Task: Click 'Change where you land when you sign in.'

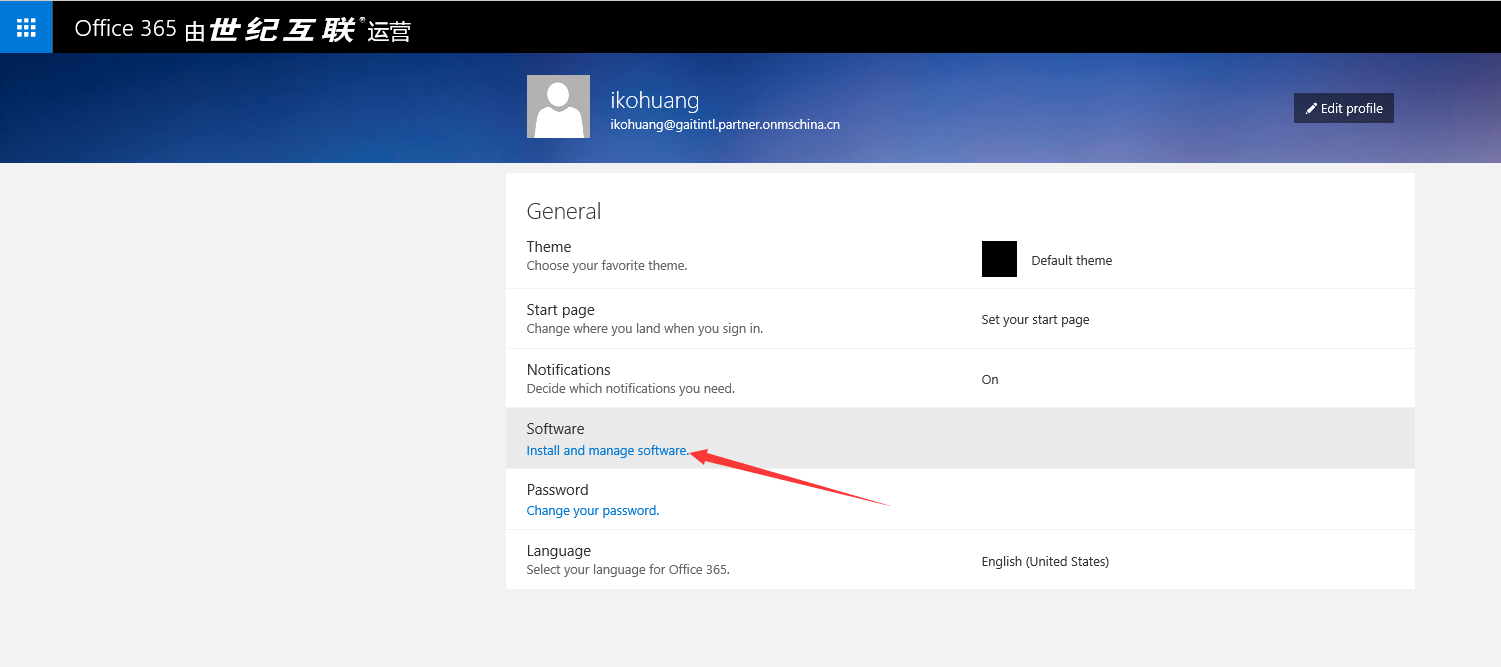Action: (645, 329)
